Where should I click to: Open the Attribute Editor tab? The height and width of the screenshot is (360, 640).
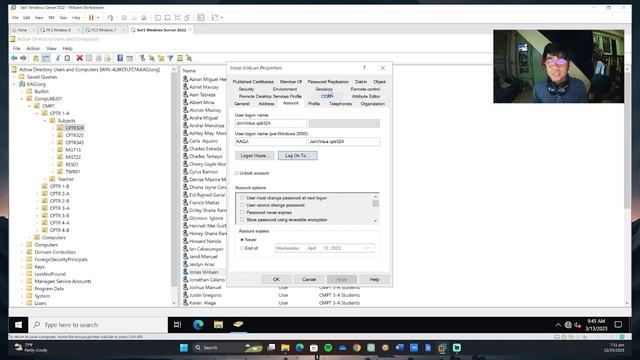pyautogui.click(x=366, y=96)
